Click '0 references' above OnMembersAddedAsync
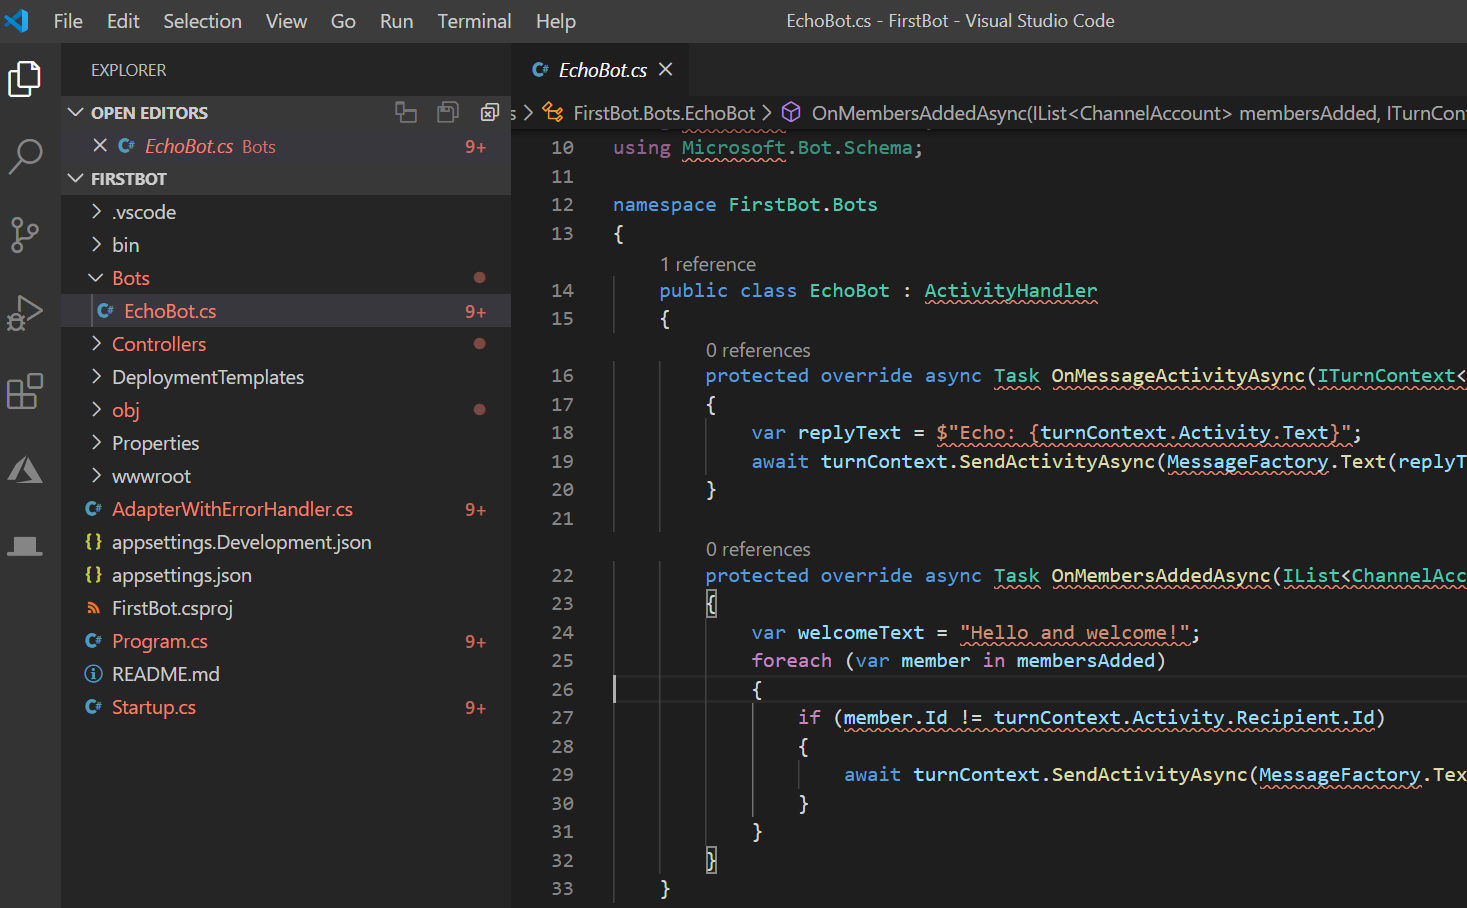This screenshot has width=1467, height=908. (x=758, y=549)
